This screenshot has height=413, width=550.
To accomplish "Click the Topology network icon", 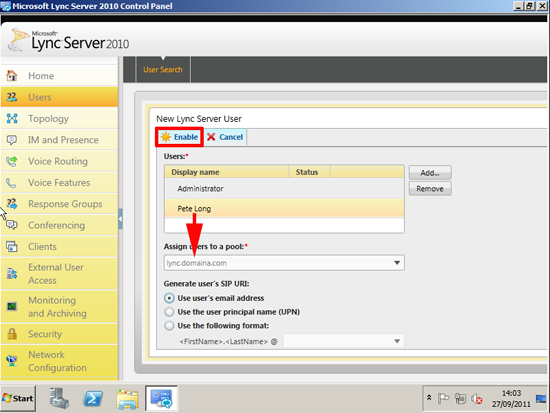I will point(12,118).
